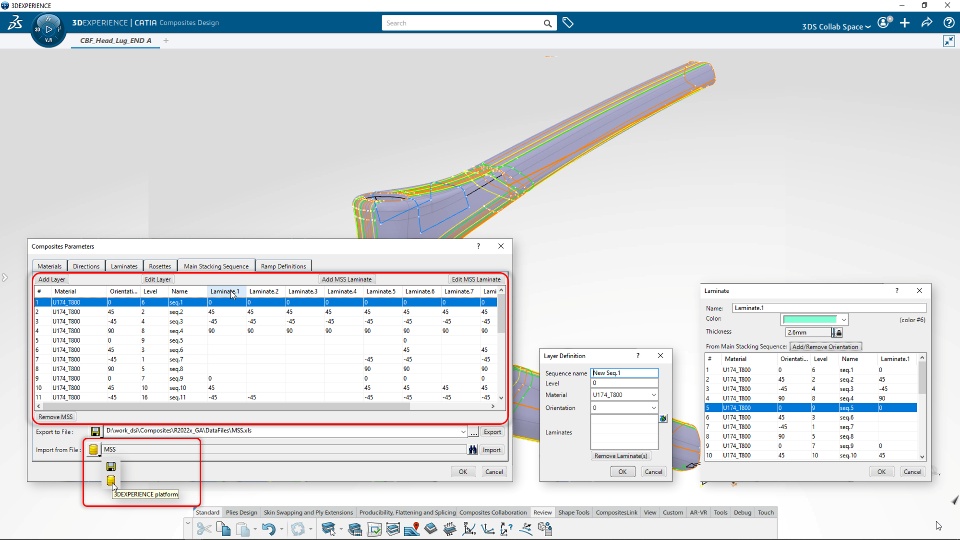Click the axis system icon with question mark
Viewport: 960px width, 540px height.
pyautogui.click(x=506, y=528)
